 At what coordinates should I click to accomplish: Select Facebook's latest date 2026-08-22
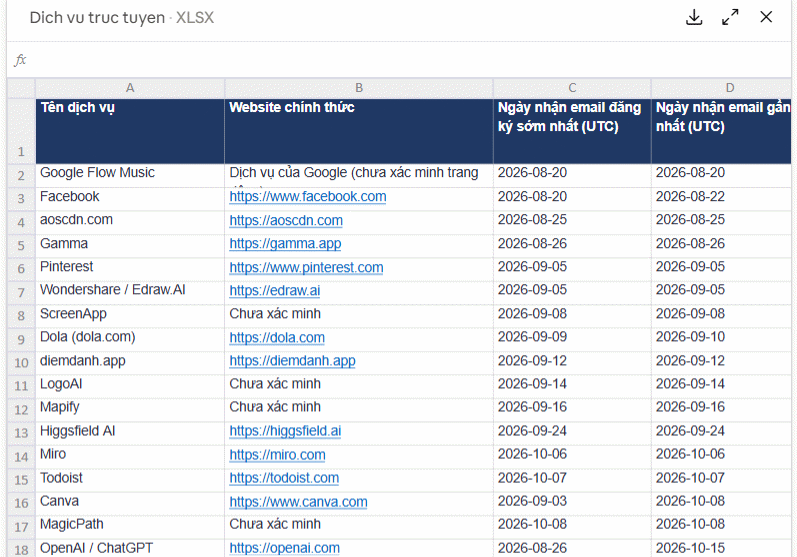722,199
